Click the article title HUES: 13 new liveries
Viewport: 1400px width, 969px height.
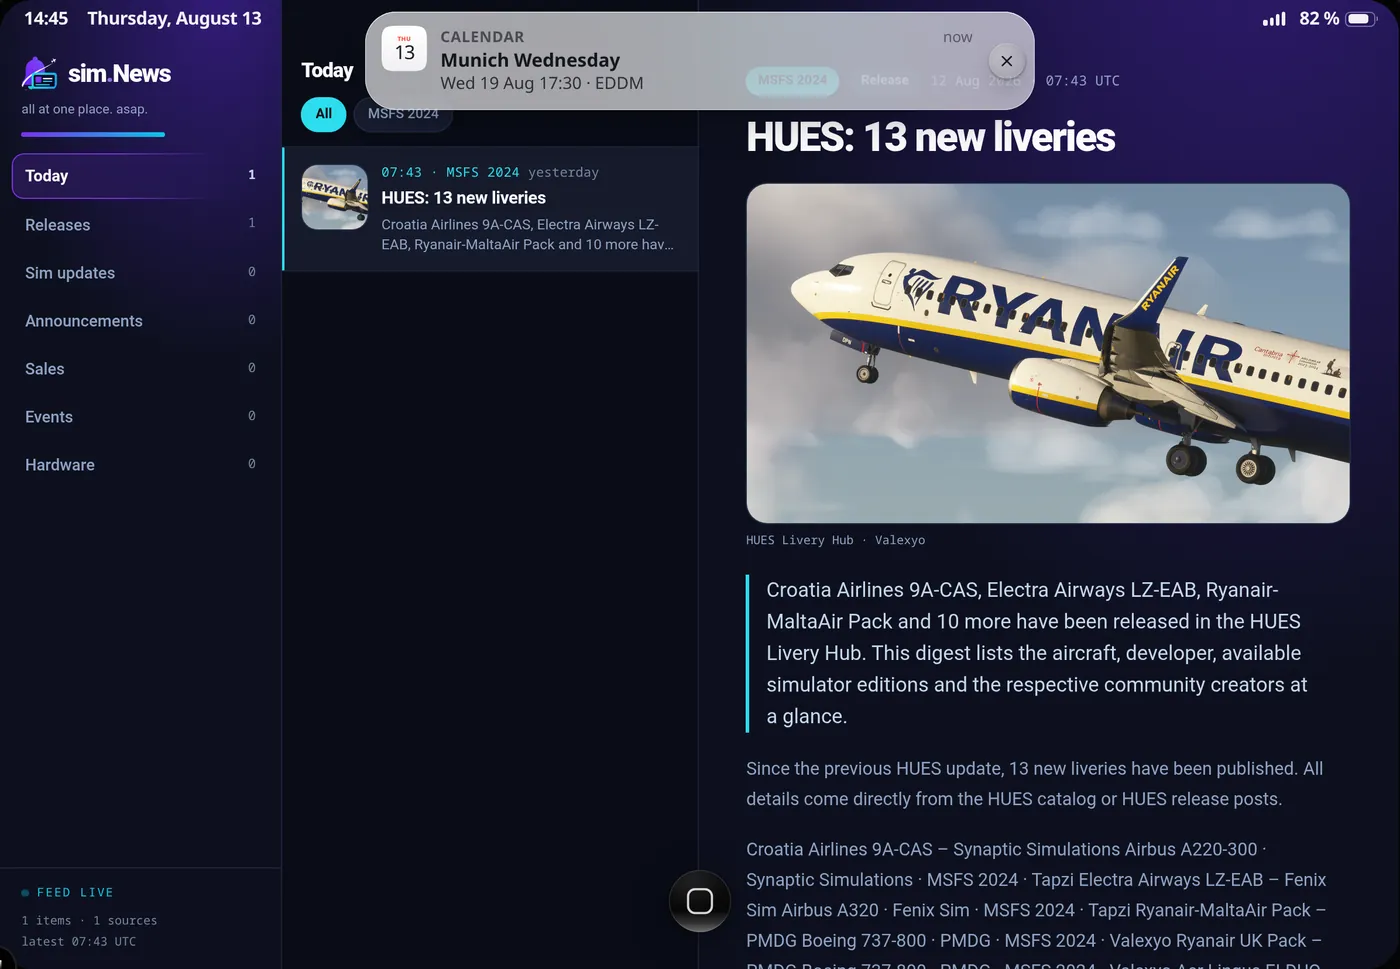pos(930,137)
